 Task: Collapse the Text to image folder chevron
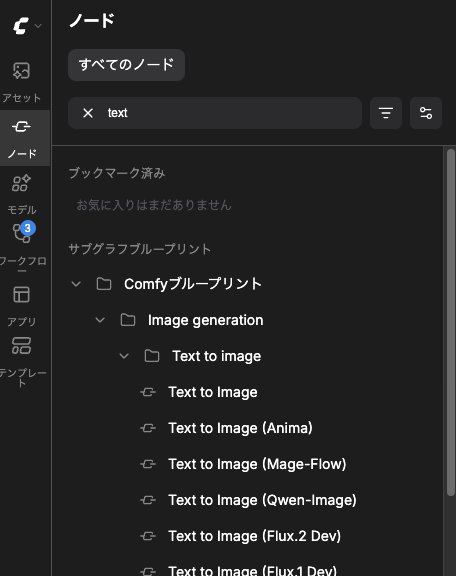[x=124, y=356]
